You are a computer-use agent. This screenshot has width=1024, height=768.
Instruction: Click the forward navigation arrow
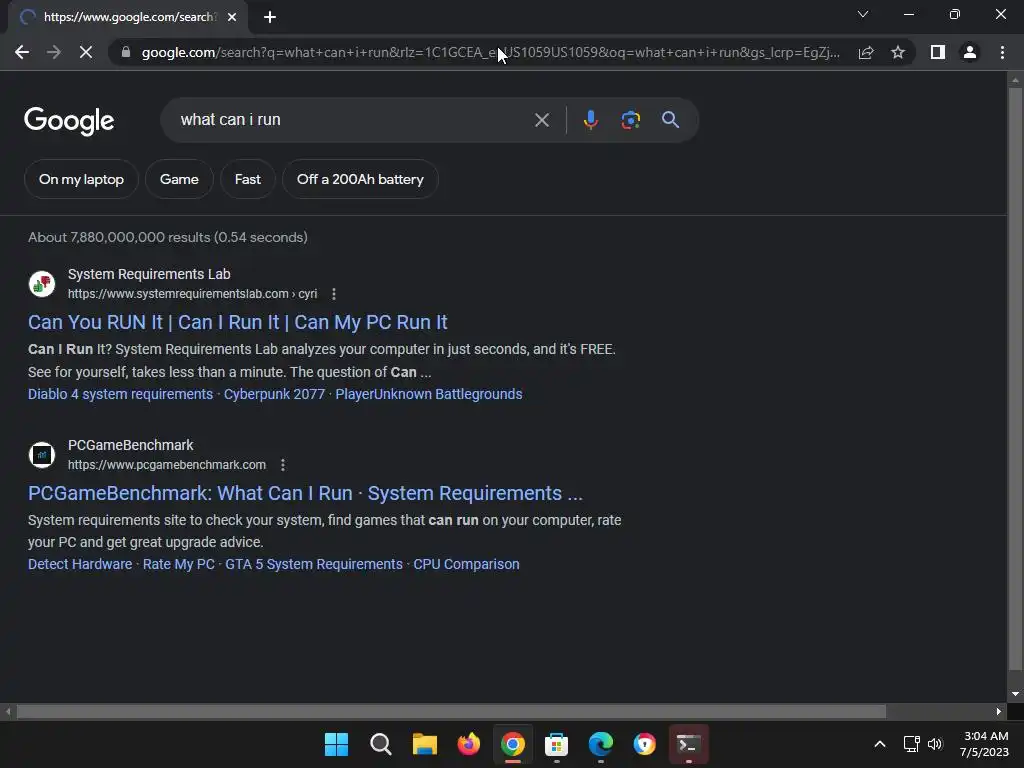(54, 52)
